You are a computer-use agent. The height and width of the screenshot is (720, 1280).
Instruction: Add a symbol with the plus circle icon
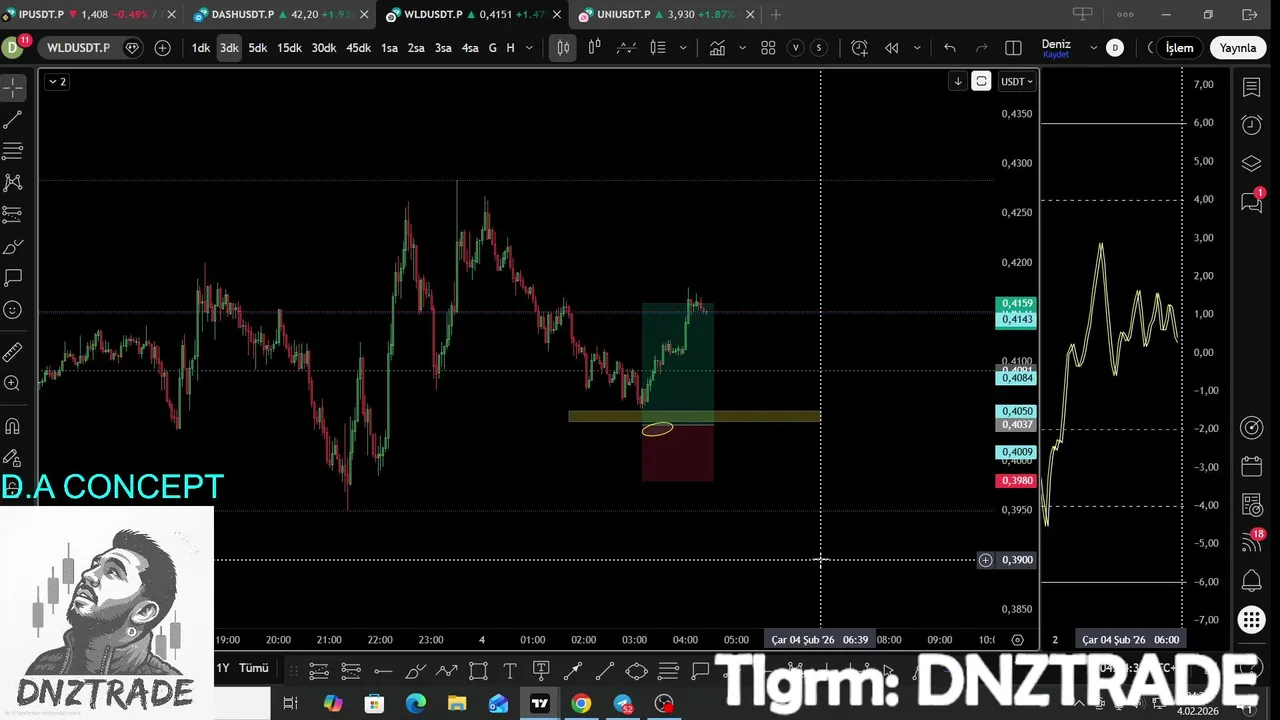[162, 48]
